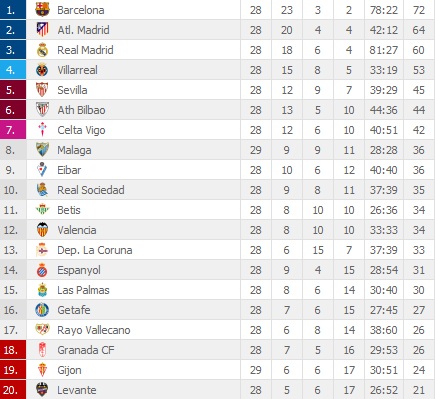The image size is (435, 399).
Task: Open the Malaga team link
Action: click(74, 150)
